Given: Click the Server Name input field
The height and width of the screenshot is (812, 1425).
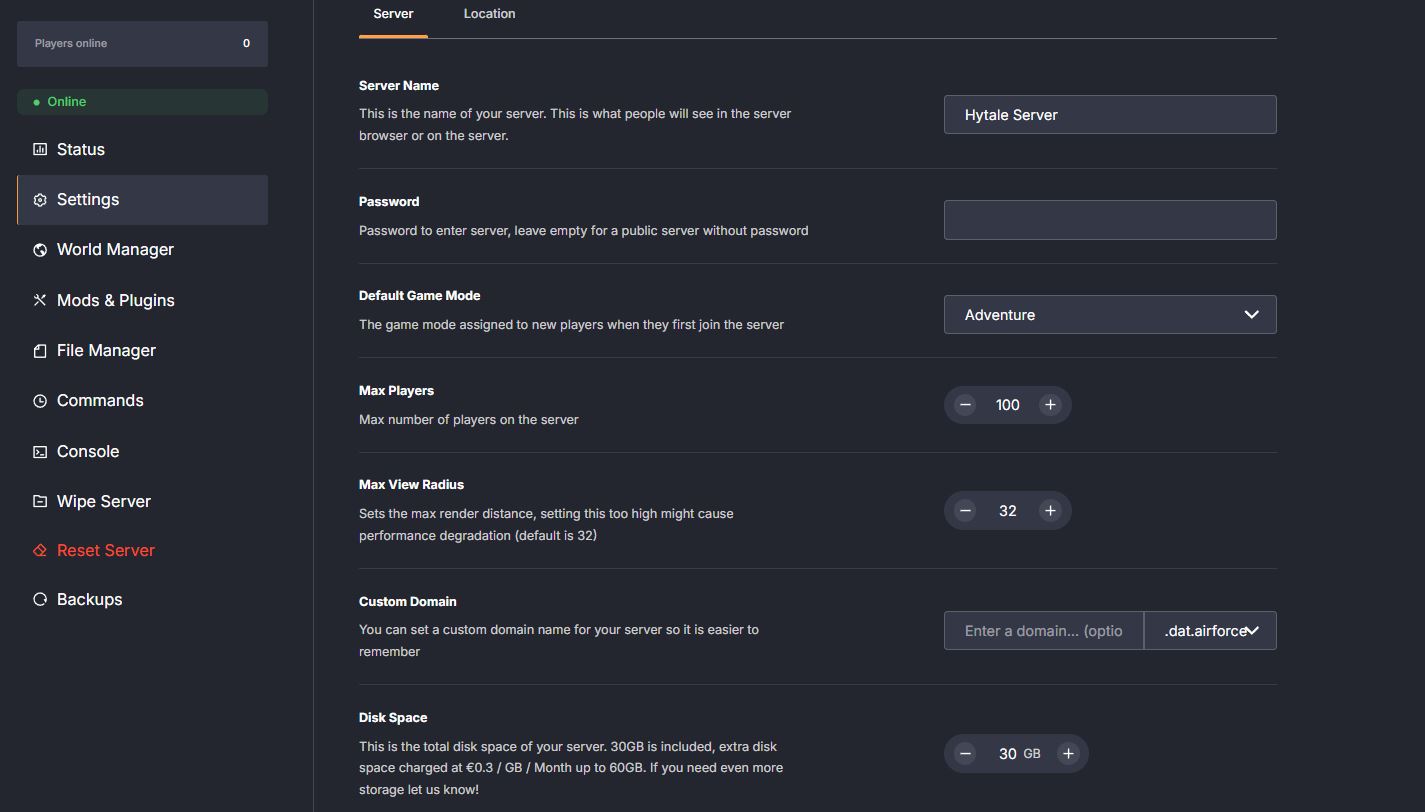Looking at the screenshot, I should coord(1110,114).
